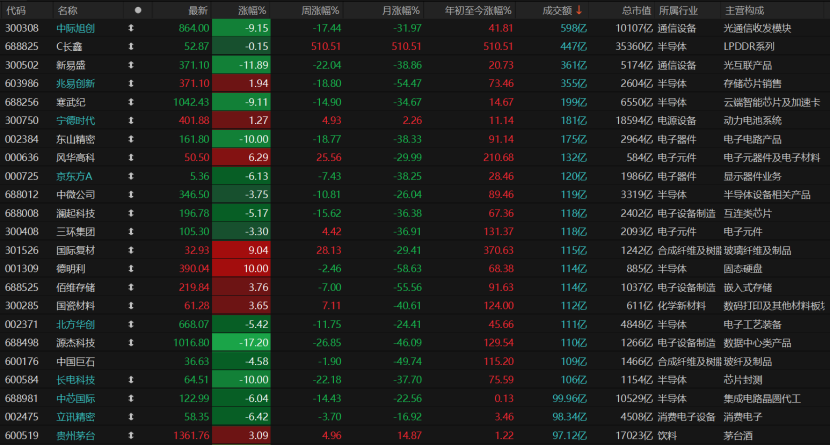Sort by 涨幅% column header
831x446 pixels.
coord(252,10)
